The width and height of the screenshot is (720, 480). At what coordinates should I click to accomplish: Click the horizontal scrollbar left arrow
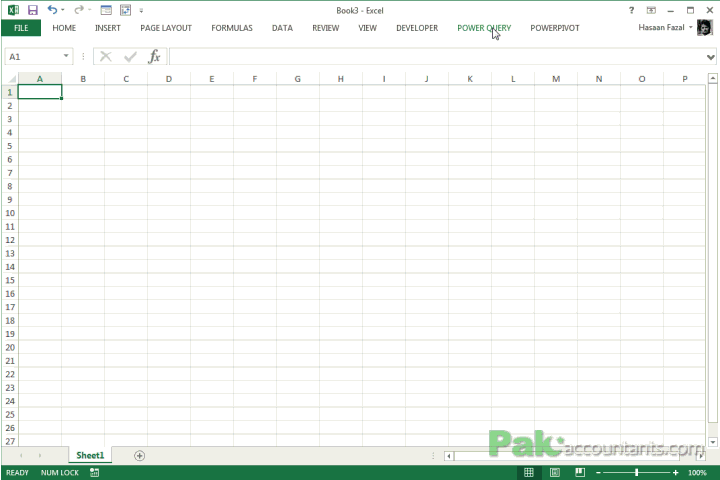tap(449, 456)
